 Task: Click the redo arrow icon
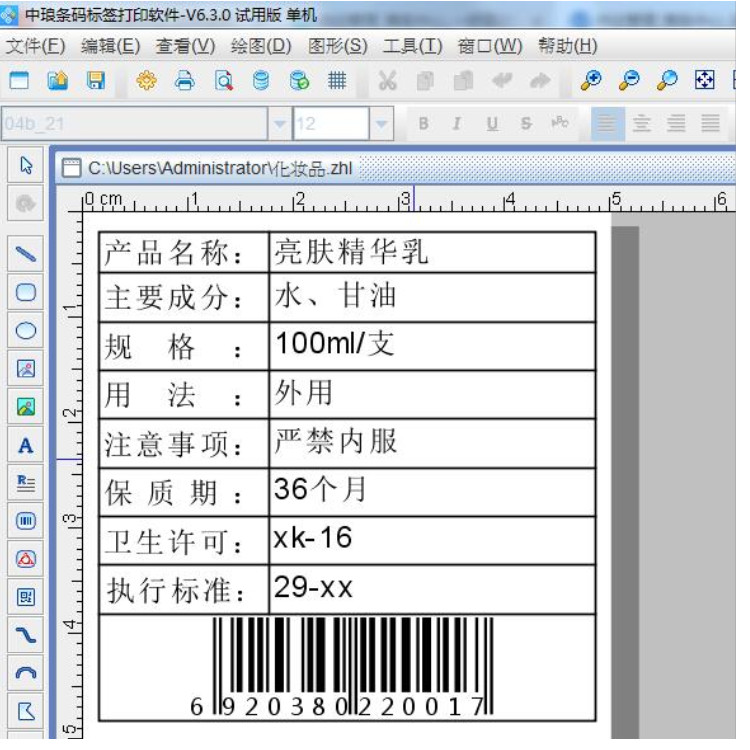(x=540, y=80)
